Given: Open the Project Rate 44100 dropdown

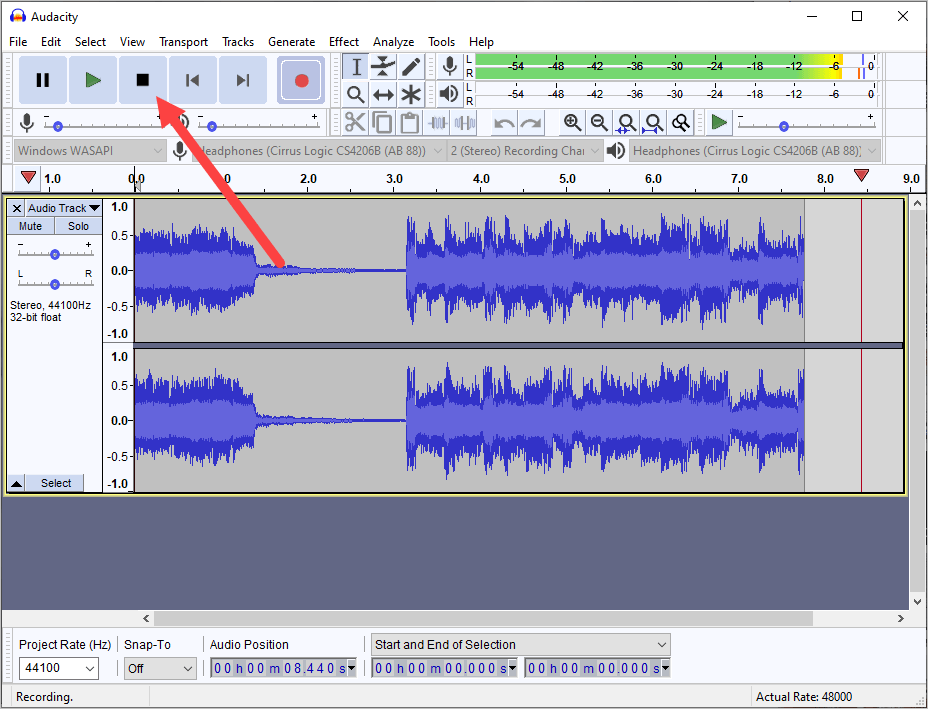Looking at the screenshot, I should click(x=59, y=668).
